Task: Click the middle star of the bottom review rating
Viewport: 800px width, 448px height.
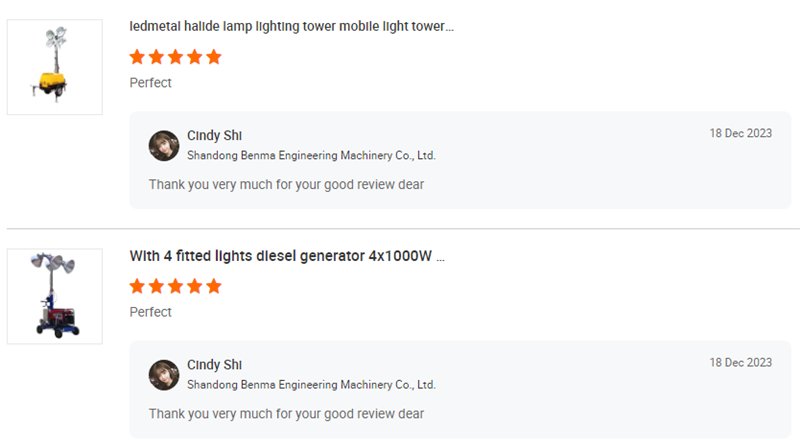Action: (x=175, y=286)
